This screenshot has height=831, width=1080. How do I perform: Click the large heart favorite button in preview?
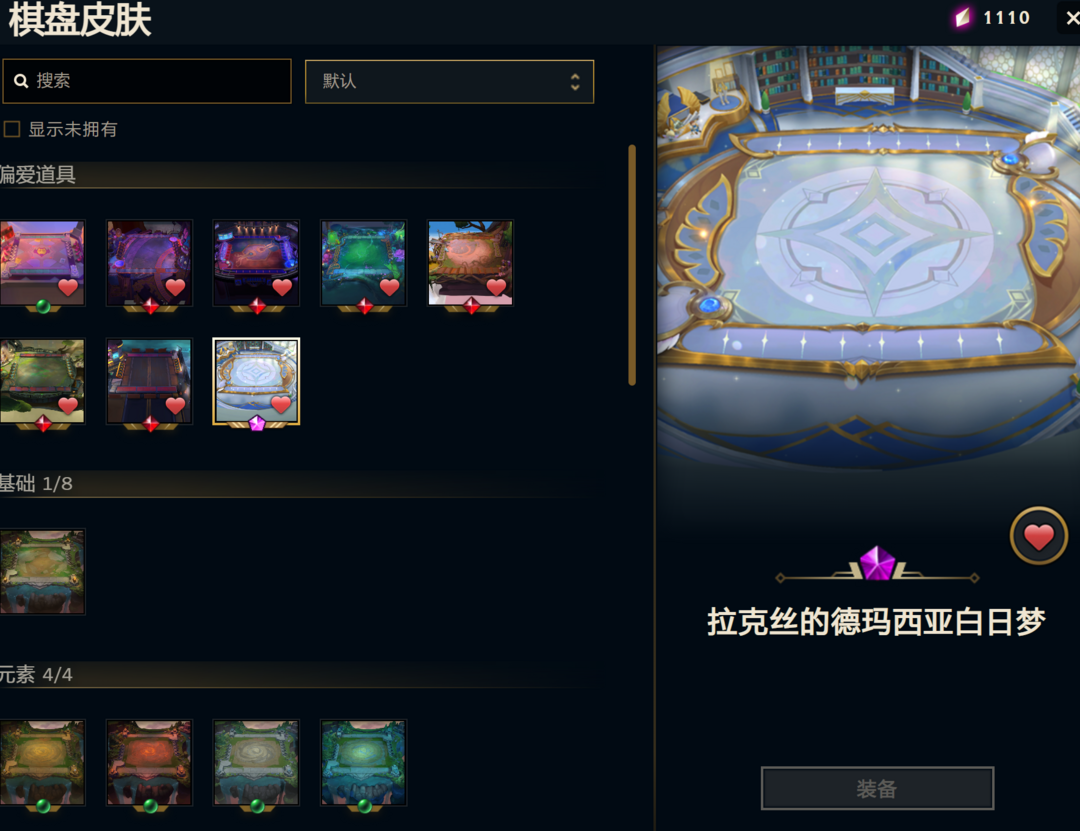point(1039,536)
